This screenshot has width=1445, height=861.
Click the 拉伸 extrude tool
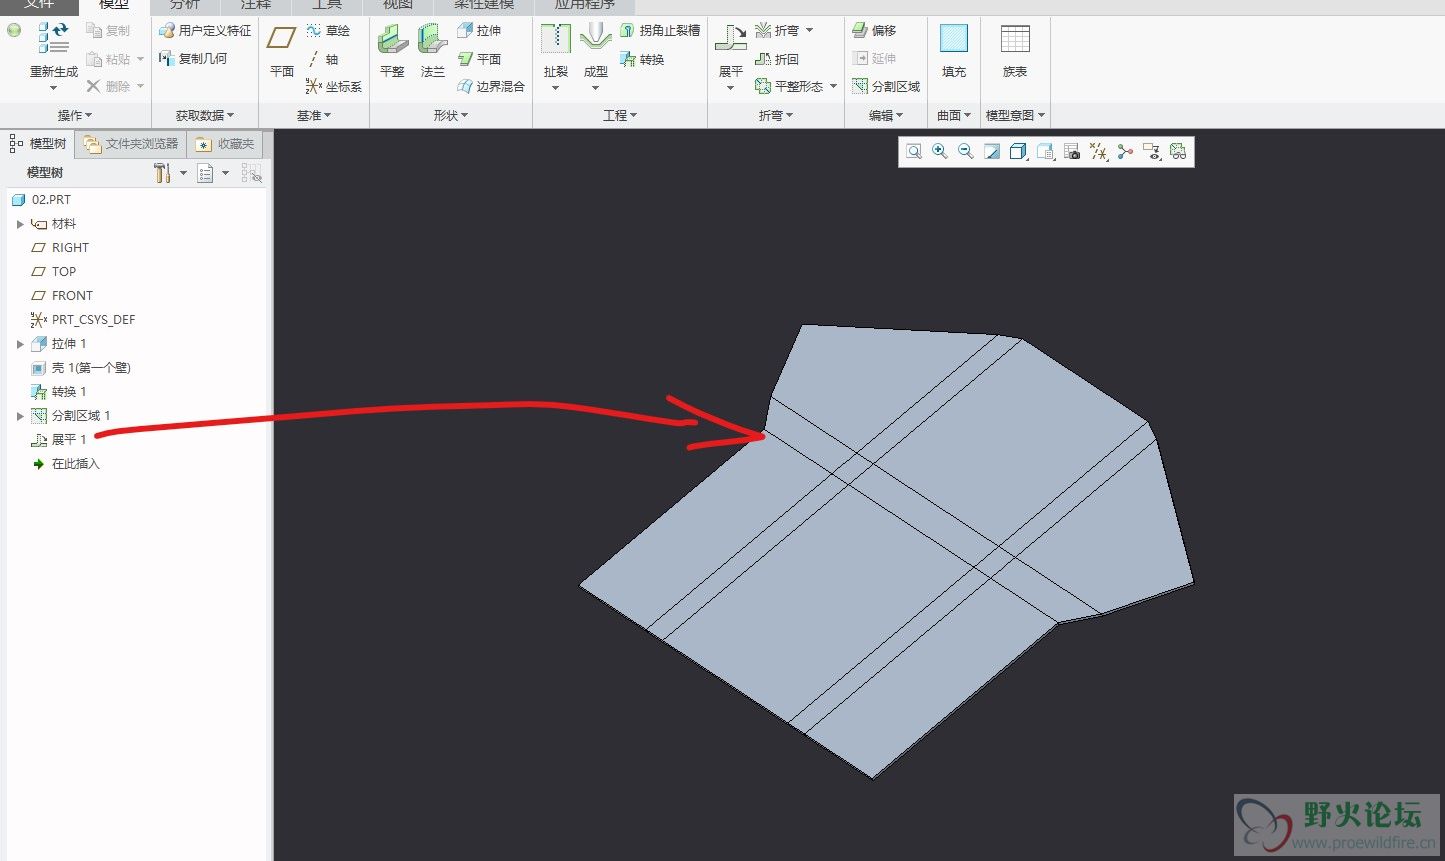[x=479, y=31]
